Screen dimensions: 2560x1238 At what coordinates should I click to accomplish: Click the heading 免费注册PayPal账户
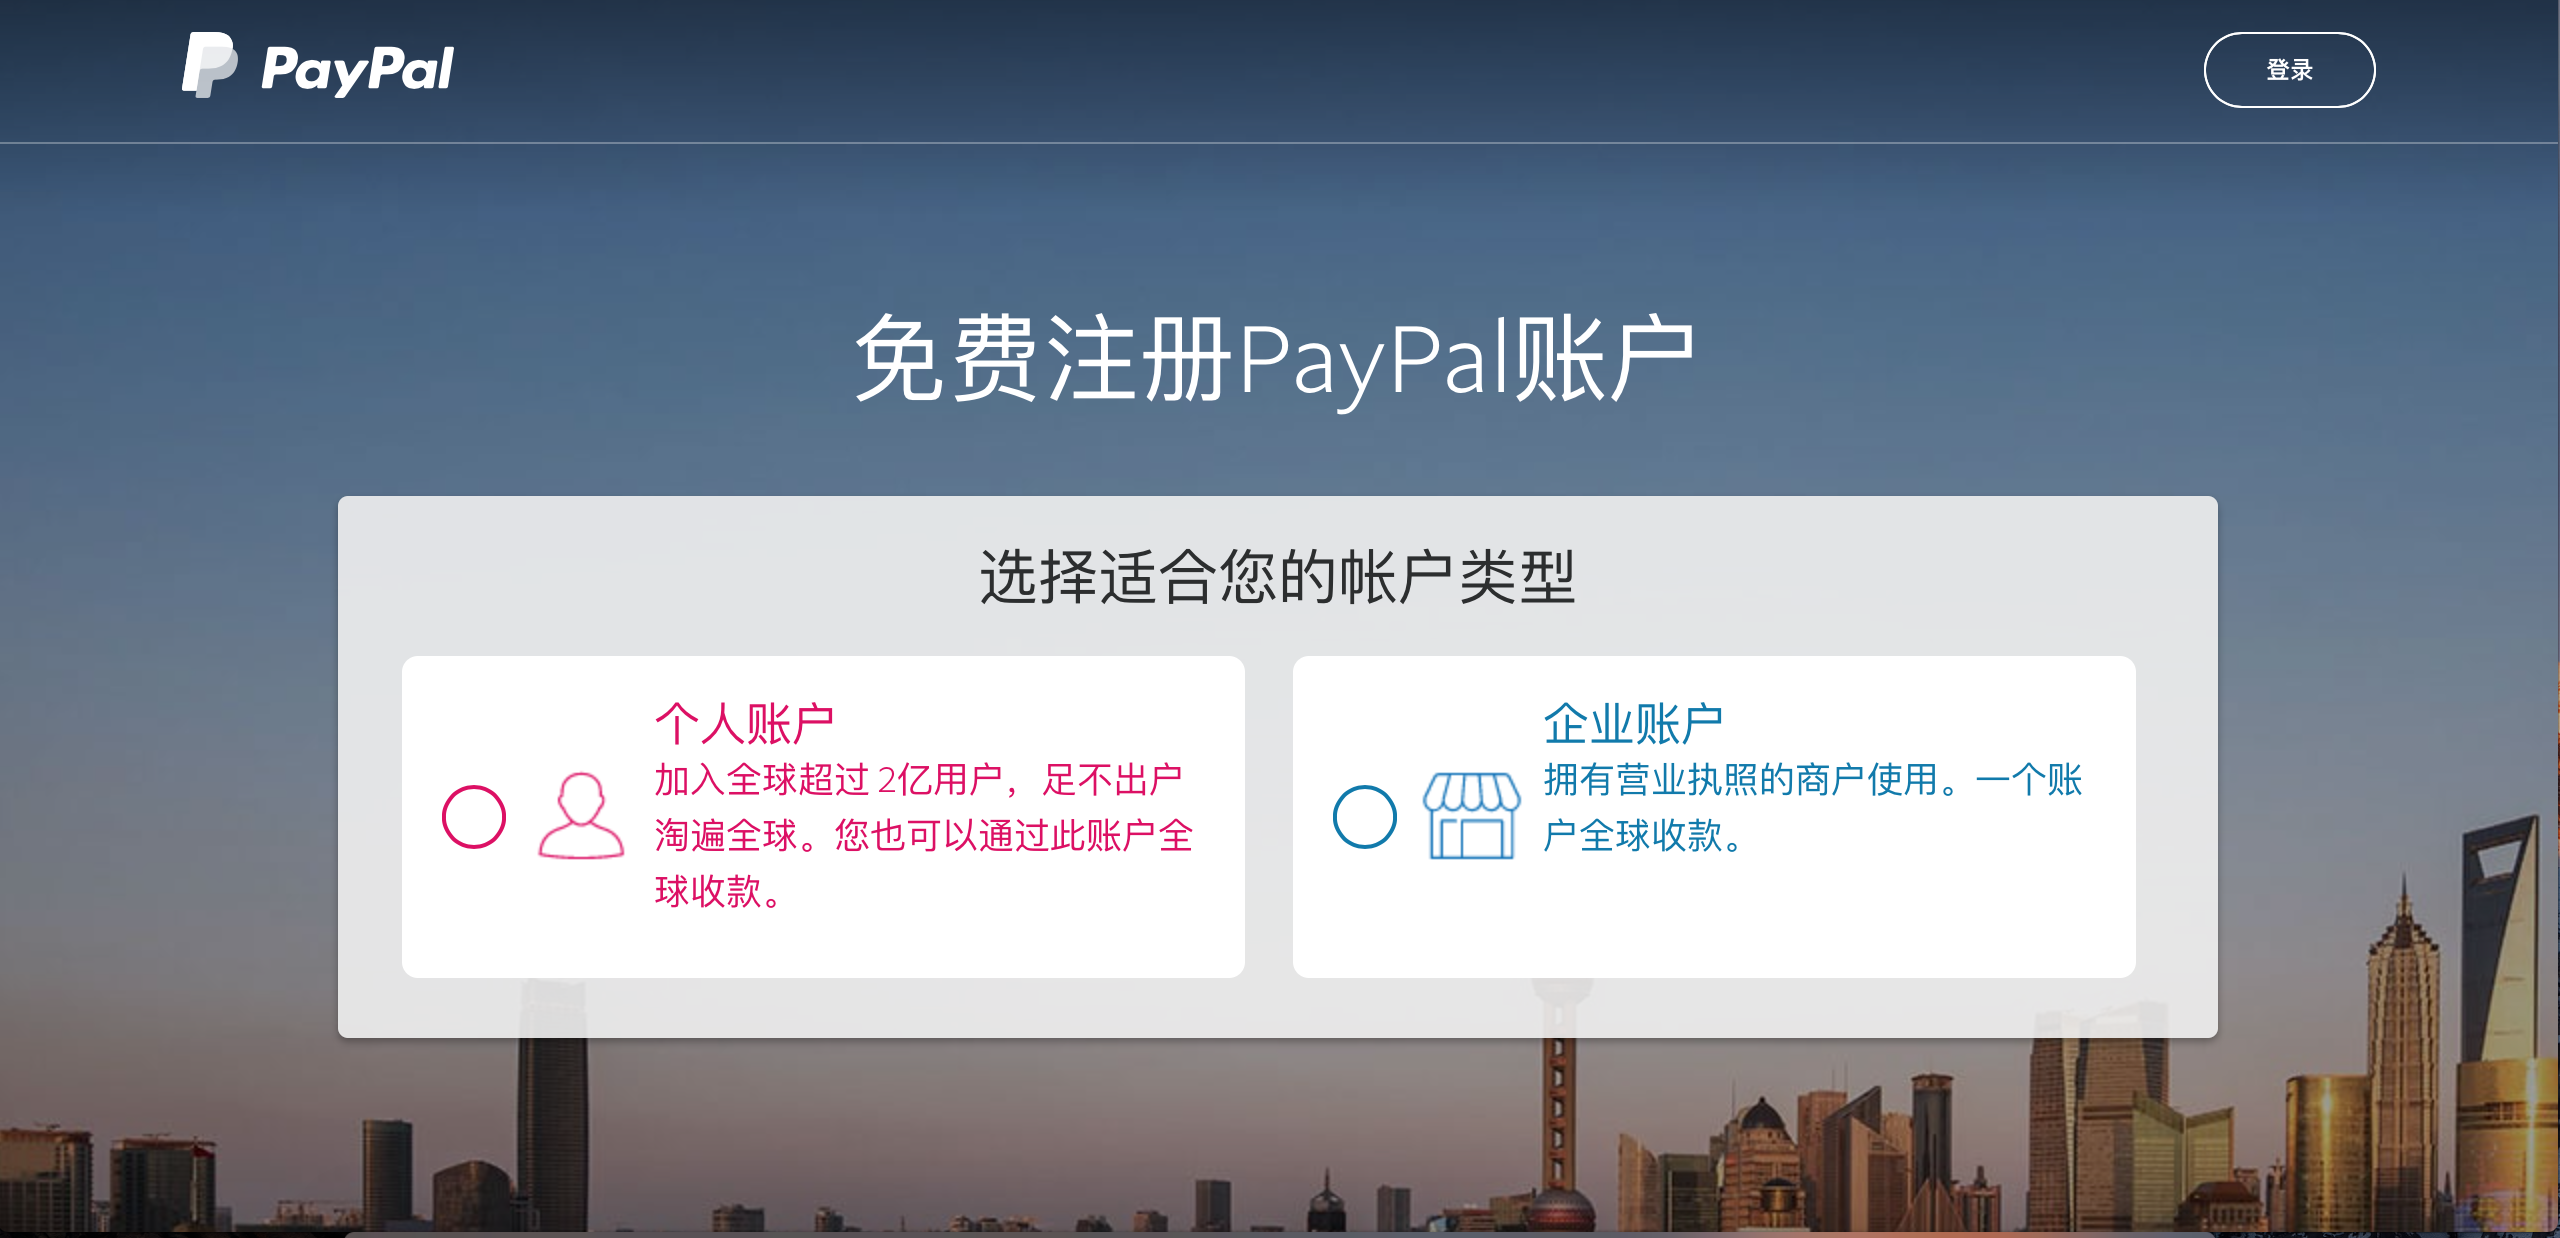click(x=1275, y=359)
